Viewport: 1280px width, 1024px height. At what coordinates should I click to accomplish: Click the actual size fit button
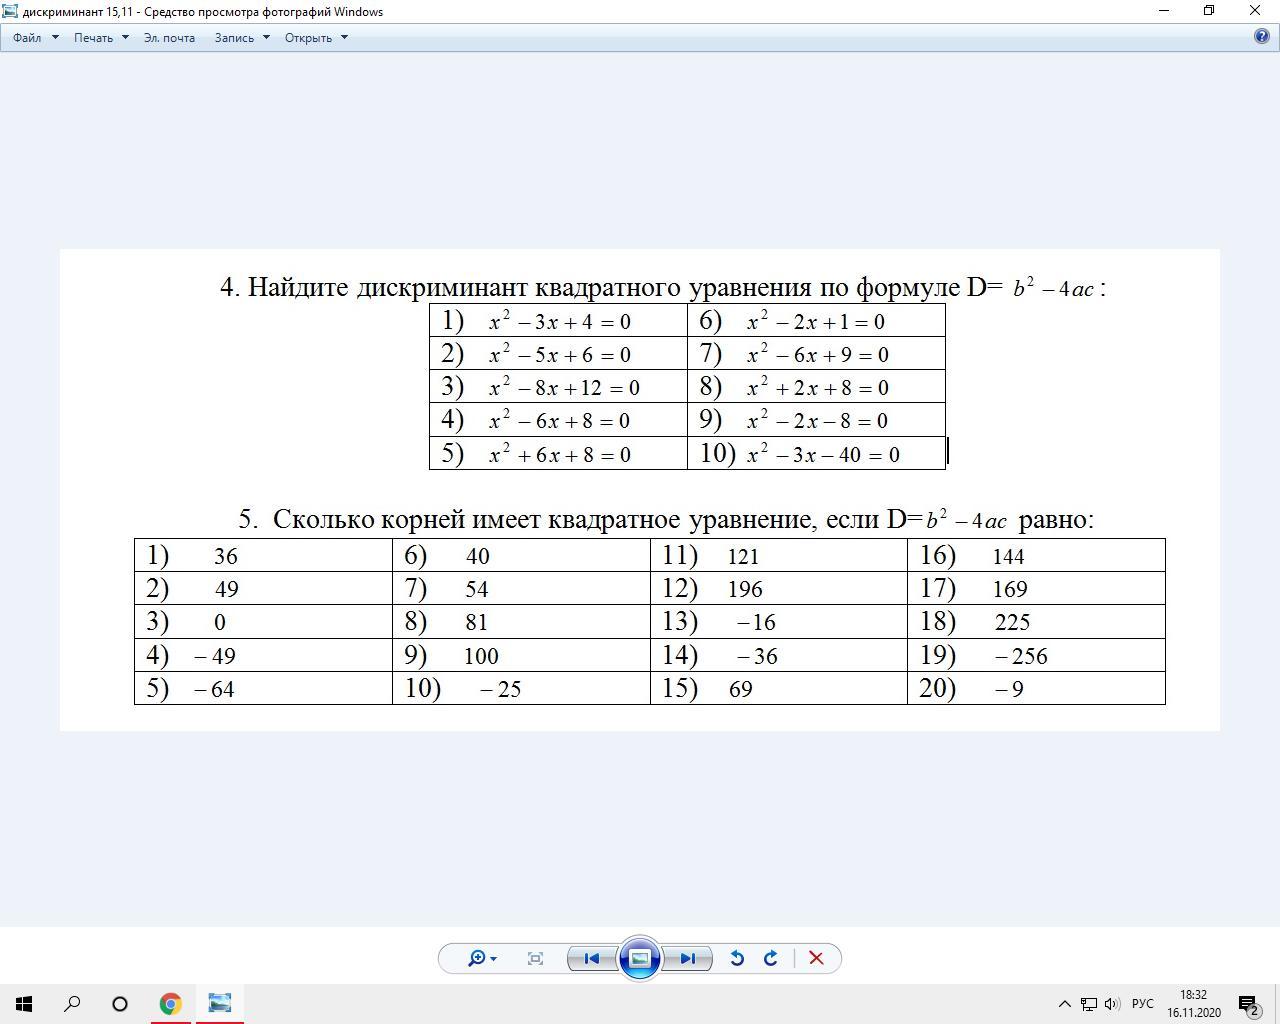(x=535, y=958)
